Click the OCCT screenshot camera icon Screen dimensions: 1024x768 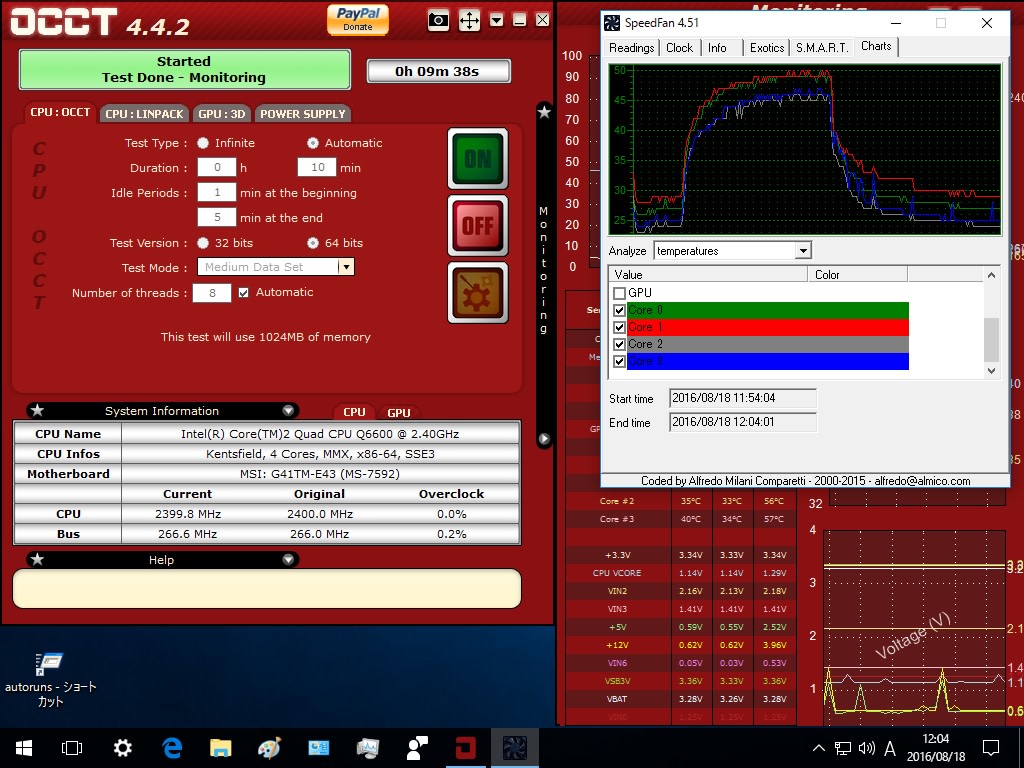[x=438, y=21]
